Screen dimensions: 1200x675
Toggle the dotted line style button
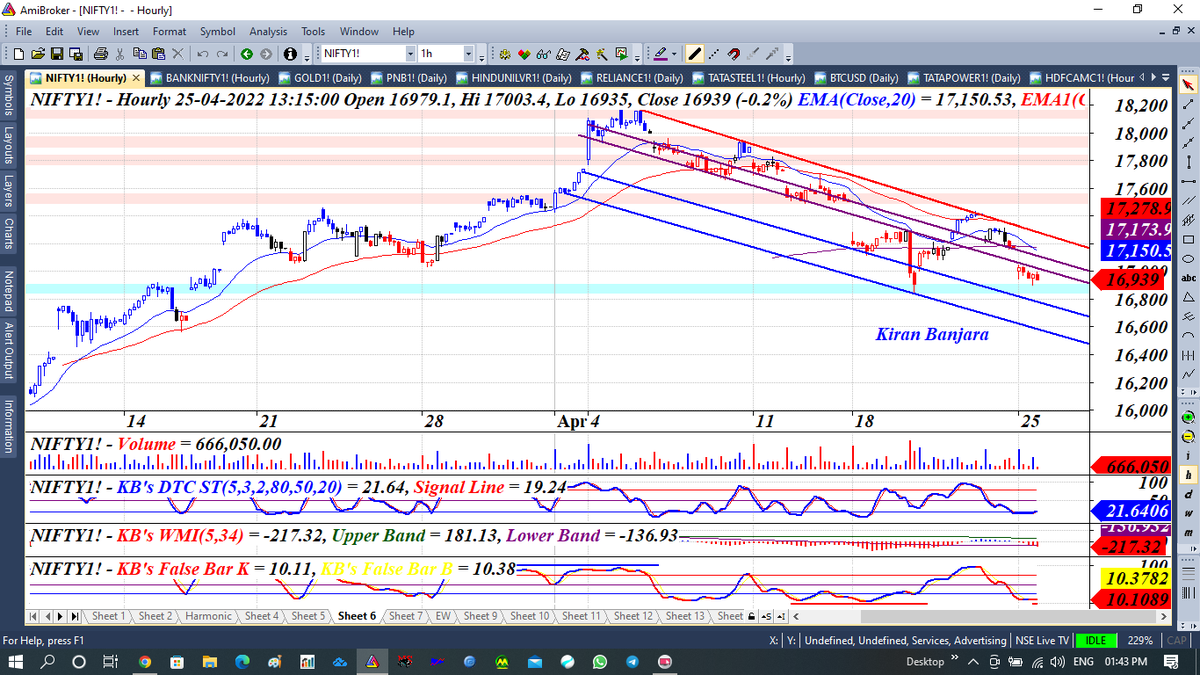click(713, 52)
